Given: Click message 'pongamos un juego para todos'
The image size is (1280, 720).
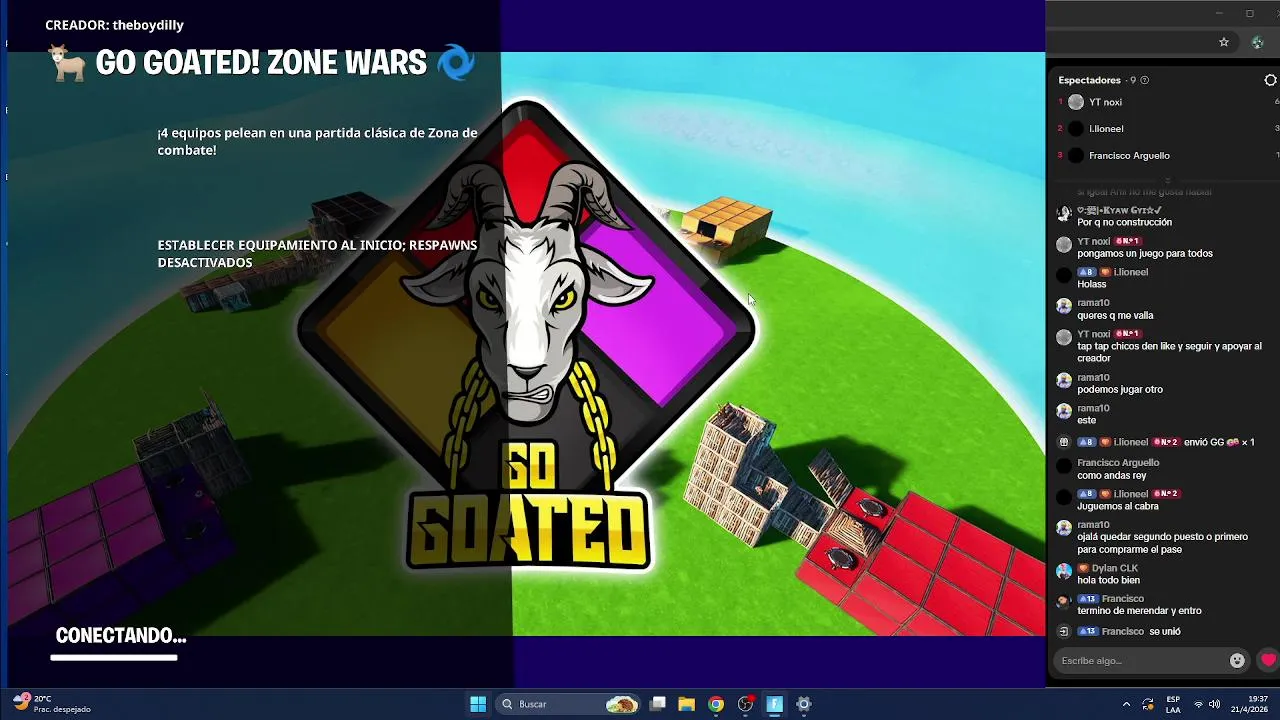Looking at the screenshot, I should [1145, 253].
